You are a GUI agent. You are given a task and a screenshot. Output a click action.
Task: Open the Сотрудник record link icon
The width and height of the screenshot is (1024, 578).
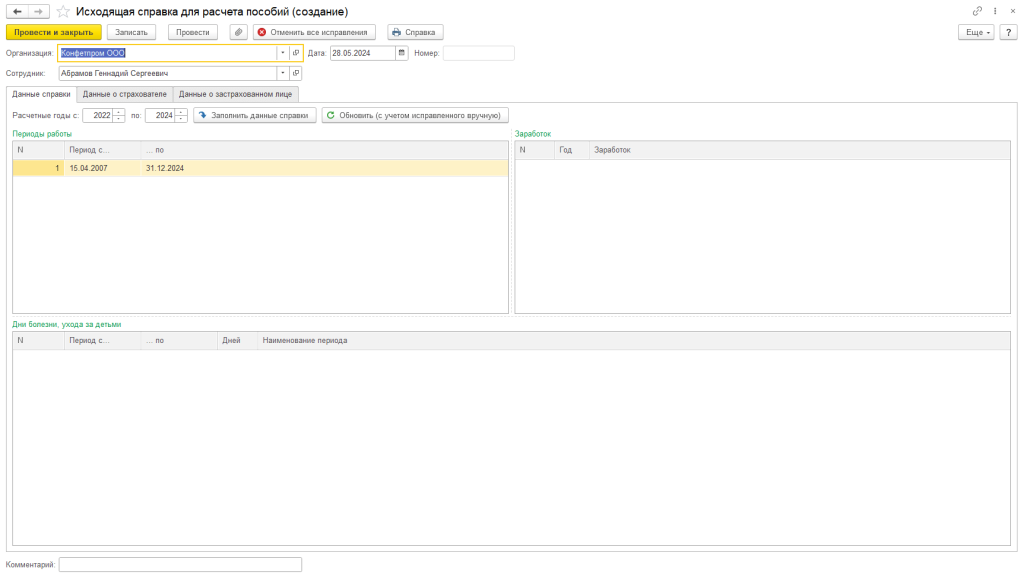point(296,73)
